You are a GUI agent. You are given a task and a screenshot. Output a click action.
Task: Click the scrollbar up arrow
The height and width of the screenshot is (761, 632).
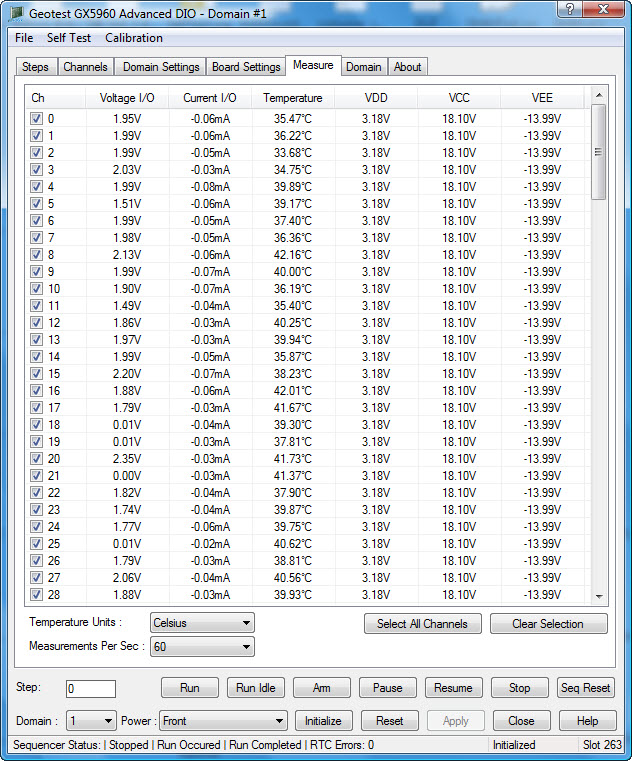[x=599, y=95]
